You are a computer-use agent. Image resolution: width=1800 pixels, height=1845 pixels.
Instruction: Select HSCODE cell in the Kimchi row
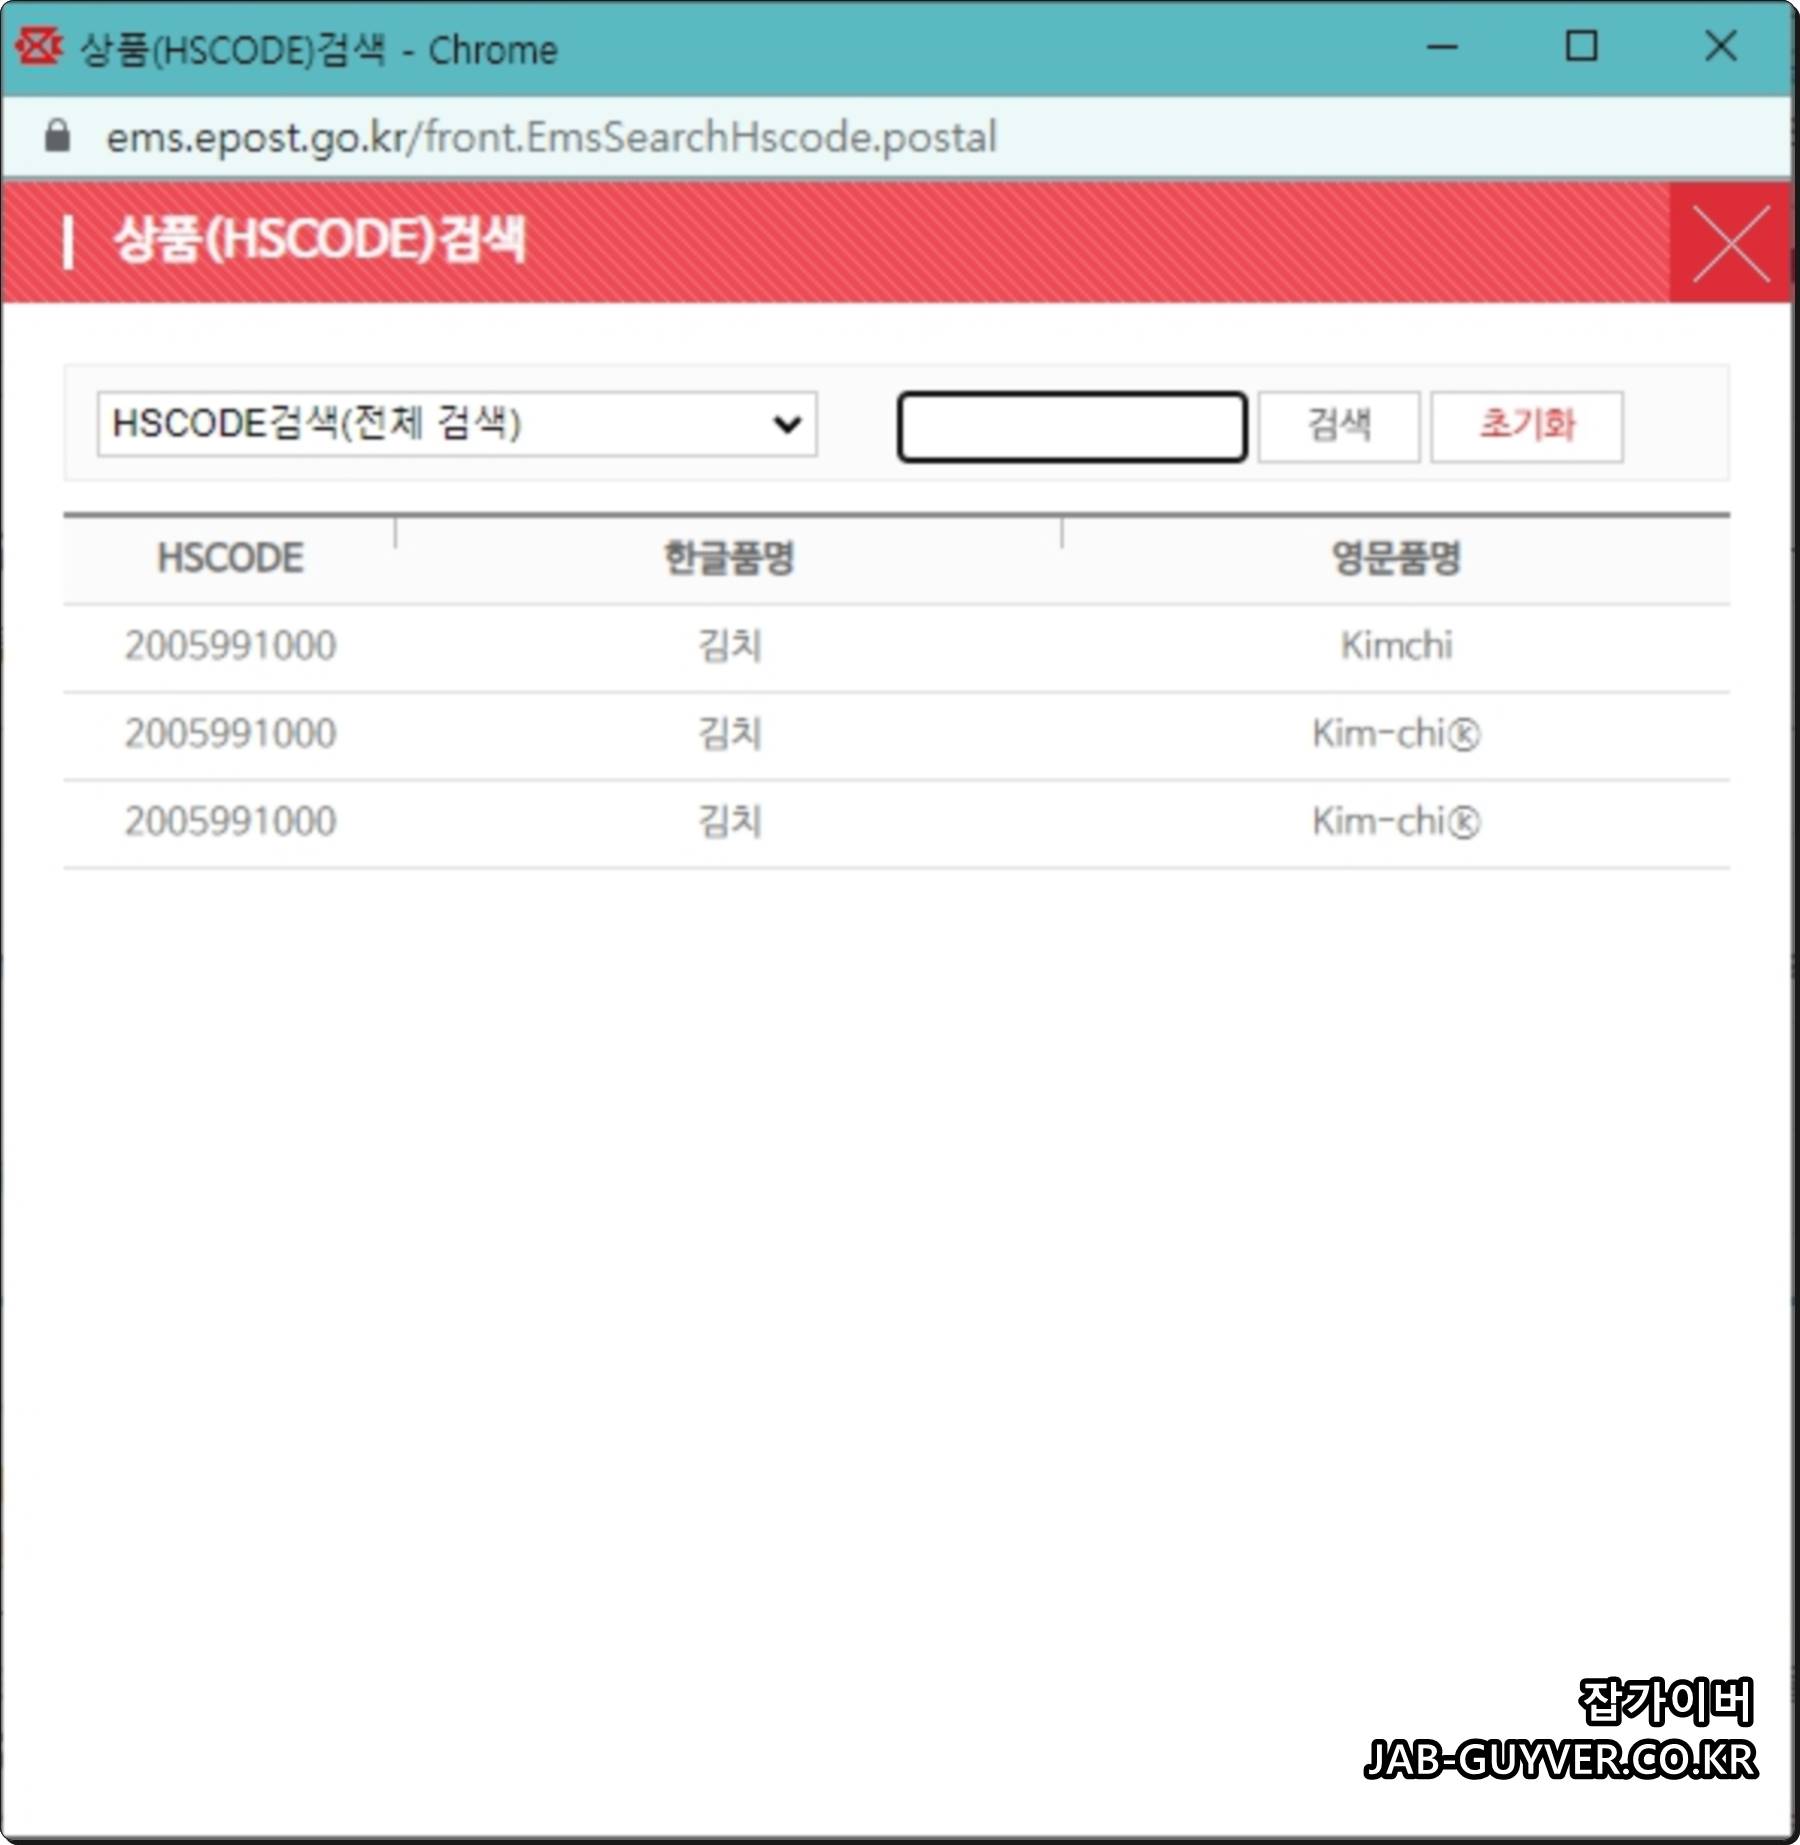230,646
